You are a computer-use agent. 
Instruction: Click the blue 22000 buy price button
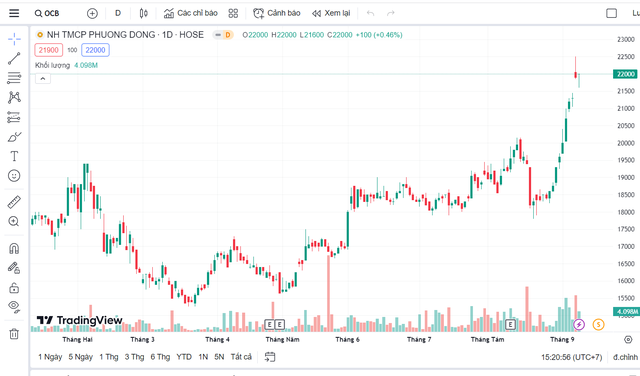tap(95, 50)
